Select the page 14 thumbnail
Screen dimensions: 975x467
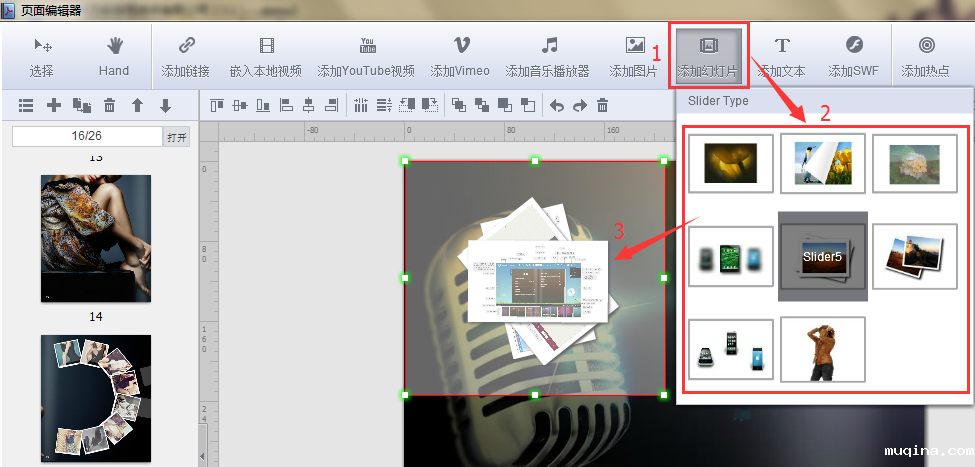[x=95, y=238]
